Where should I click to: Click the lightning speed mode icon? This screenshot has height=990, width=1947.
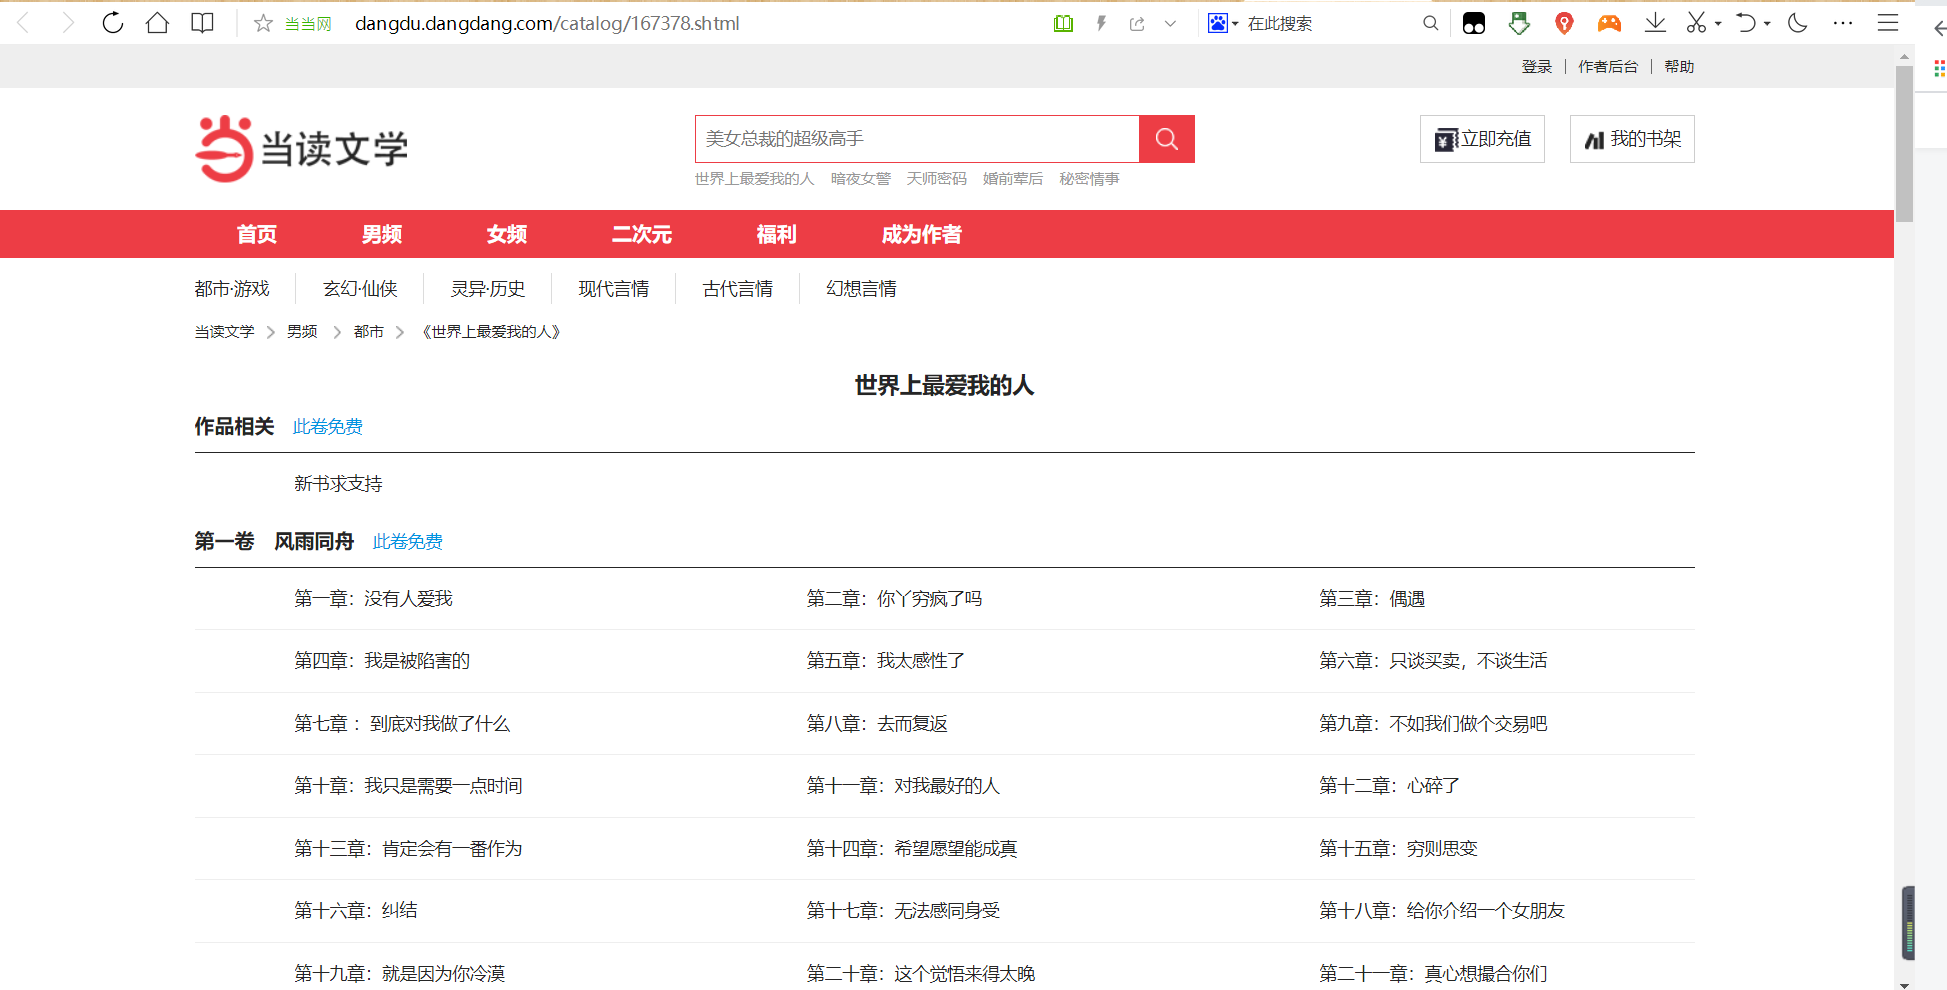(1101, 23)
